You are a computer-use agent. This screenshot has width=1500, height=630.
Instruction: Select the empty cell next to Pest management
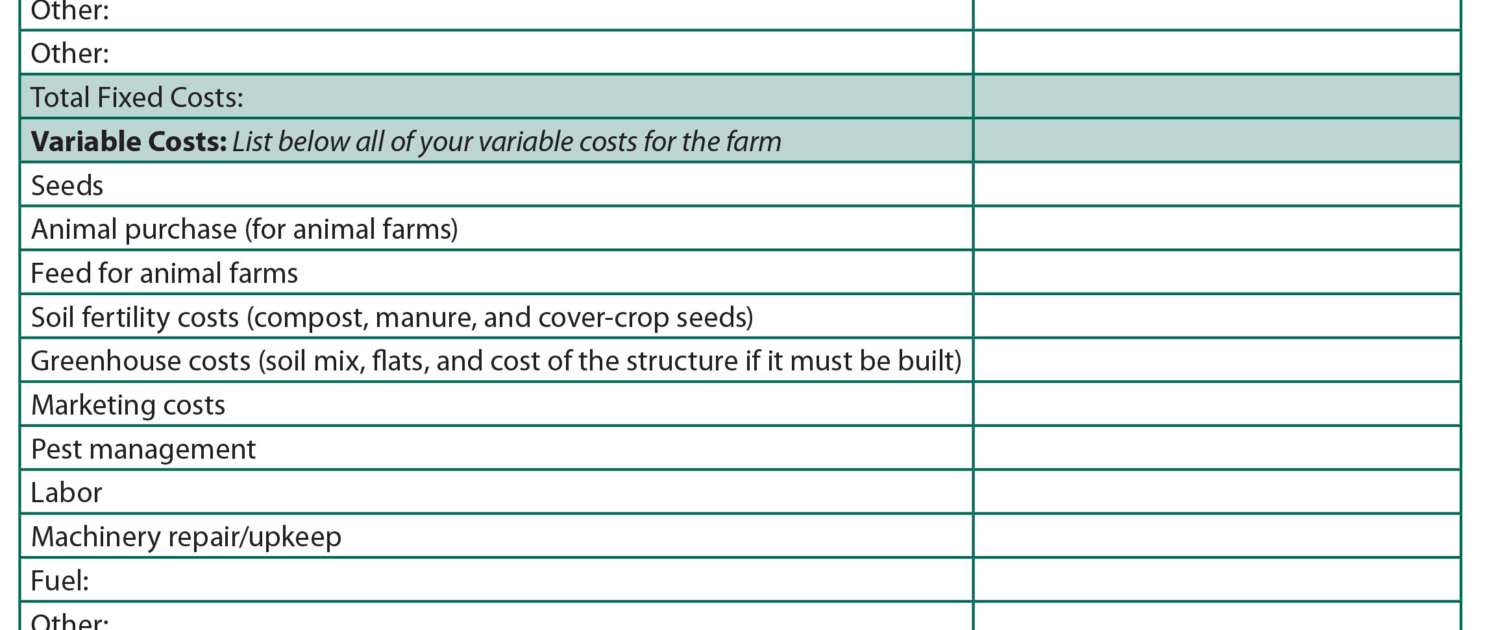pyautogui.click(x=1216, y=448)
